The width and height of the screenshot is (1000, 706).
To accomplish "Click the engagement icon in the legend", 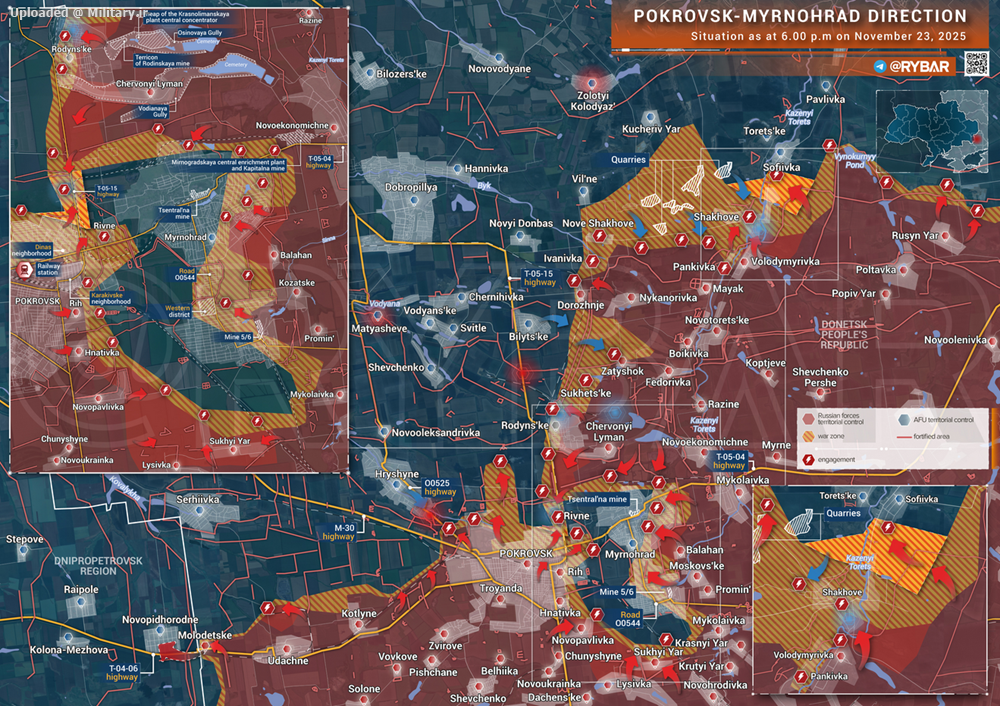I will (810, 459).
